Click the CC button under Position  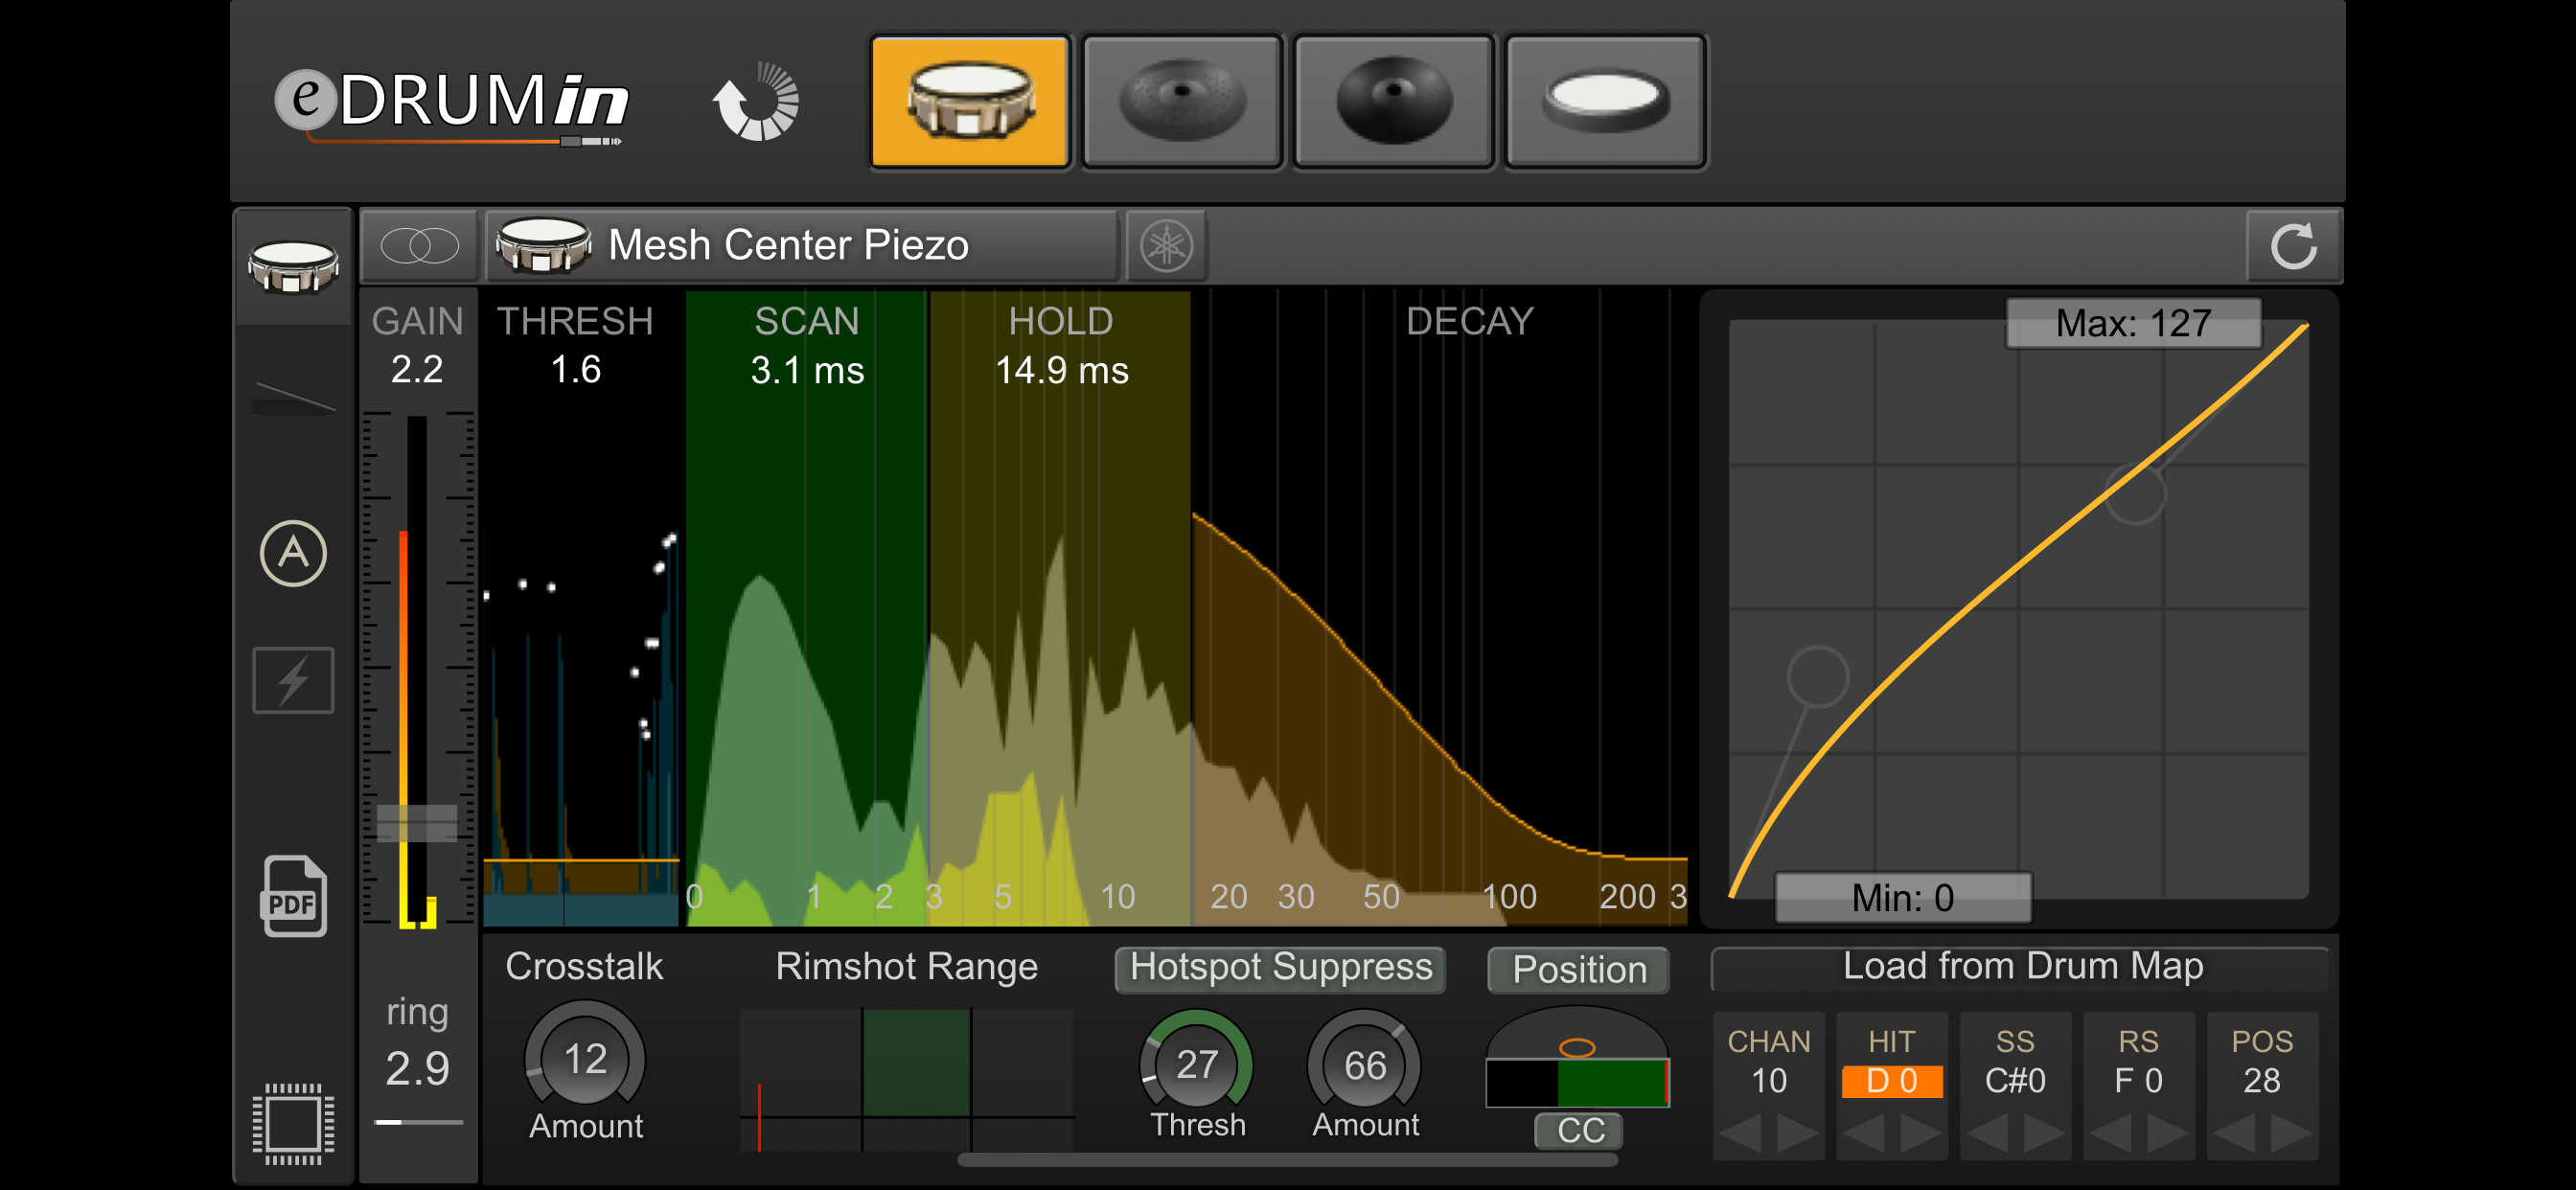[1579, 1130]
